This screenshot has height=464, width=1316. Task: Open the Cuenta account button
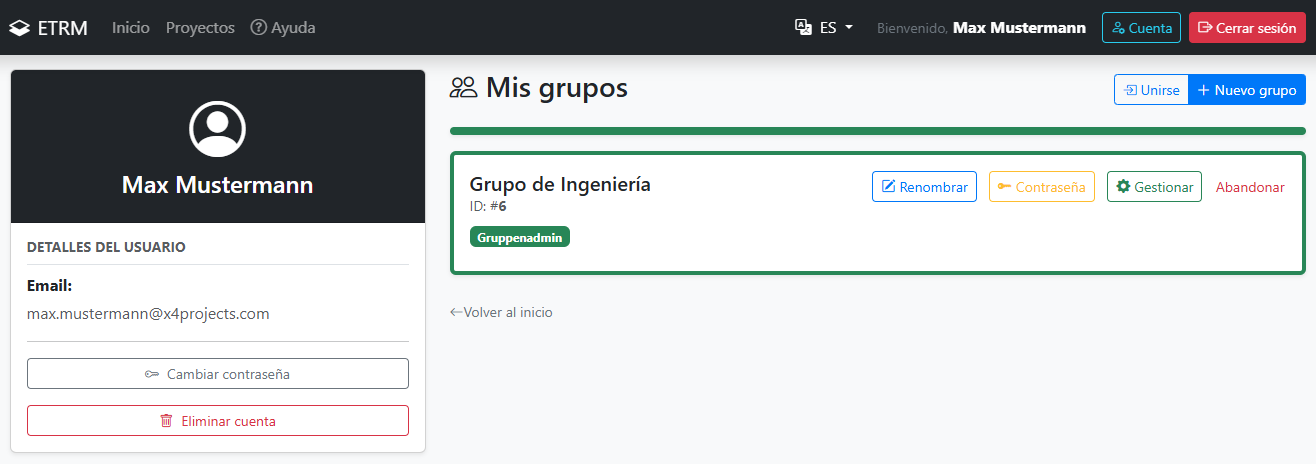pyautogui.click(x=1141, y=28)
